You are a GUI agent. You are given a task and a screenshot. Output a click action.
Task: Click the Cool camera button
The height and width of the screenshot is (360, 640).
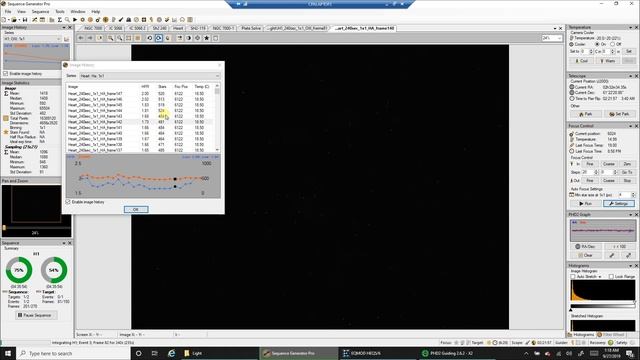pos(582,61)
